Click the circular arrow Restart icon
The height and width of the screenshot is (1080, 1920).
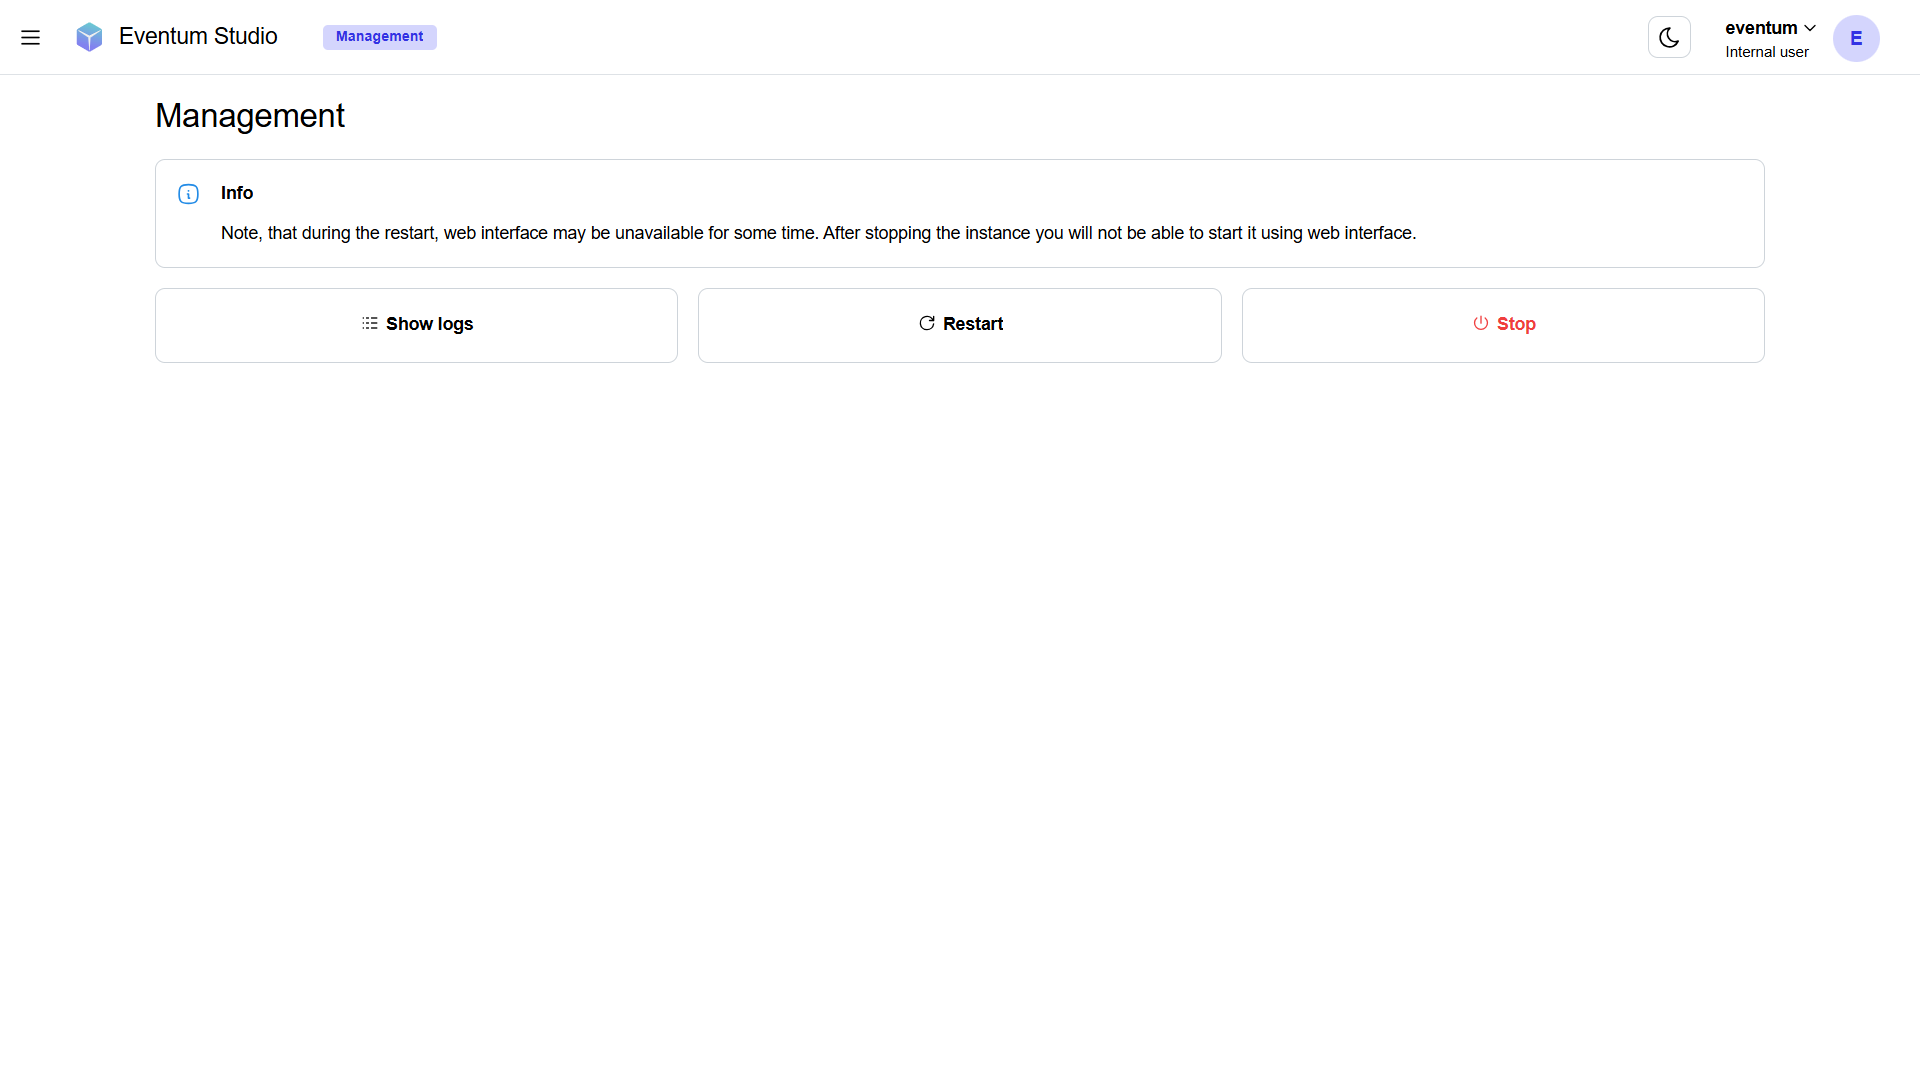(x=927, y=324)
